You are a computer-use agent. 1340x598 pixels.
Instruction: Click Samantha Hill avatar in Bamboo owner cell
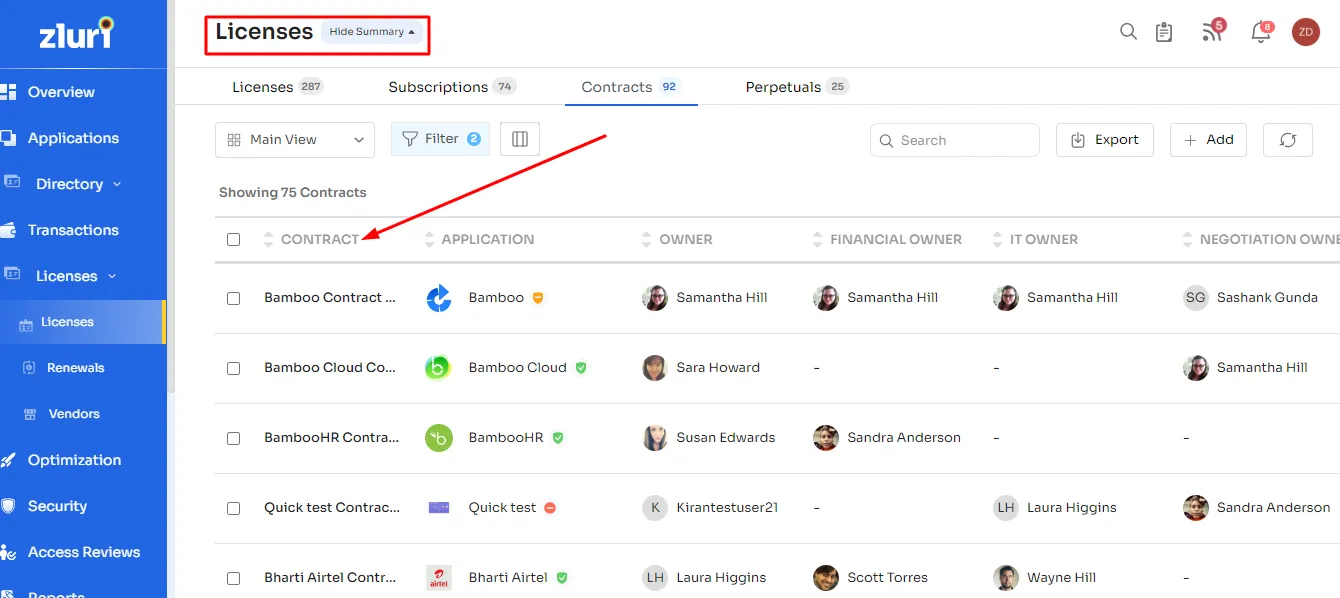[x=654, y=298]
